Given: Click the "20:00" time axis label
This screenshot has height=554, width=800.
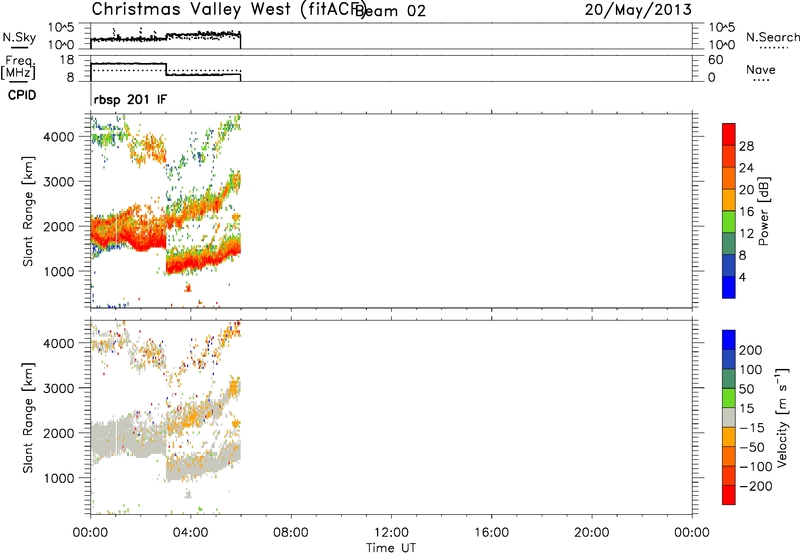Looking at the screenshot, I should 591,533.
